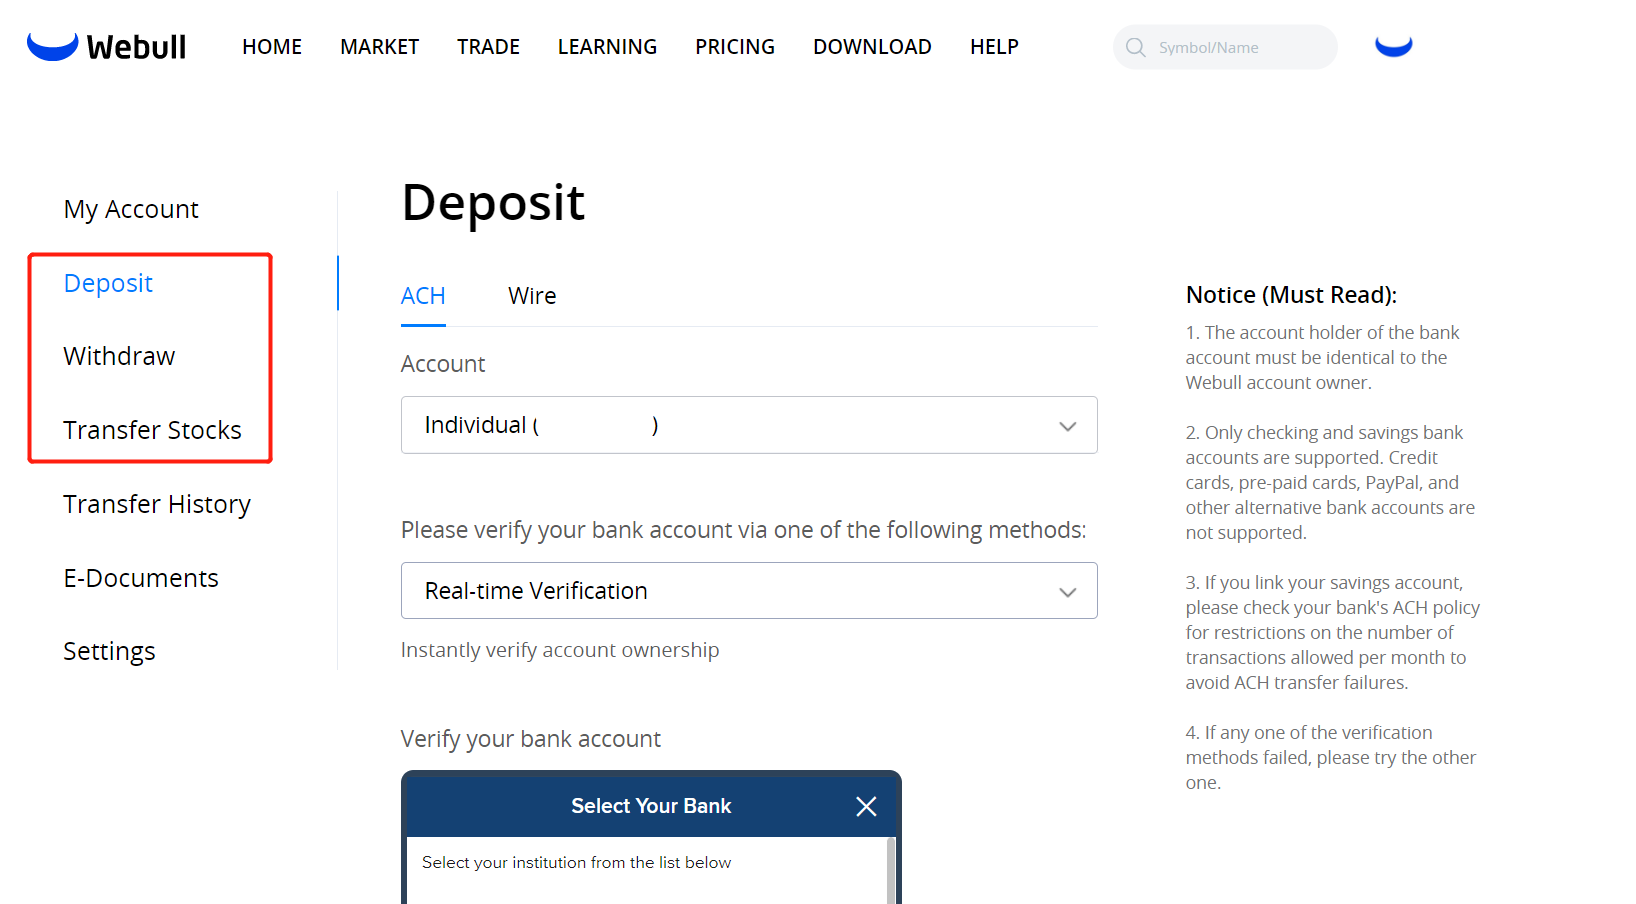The width and height of the screenshot is (1636, 904).
Task: Expand the Real-time Verification dropdown
Action: [x=749, y=591]
